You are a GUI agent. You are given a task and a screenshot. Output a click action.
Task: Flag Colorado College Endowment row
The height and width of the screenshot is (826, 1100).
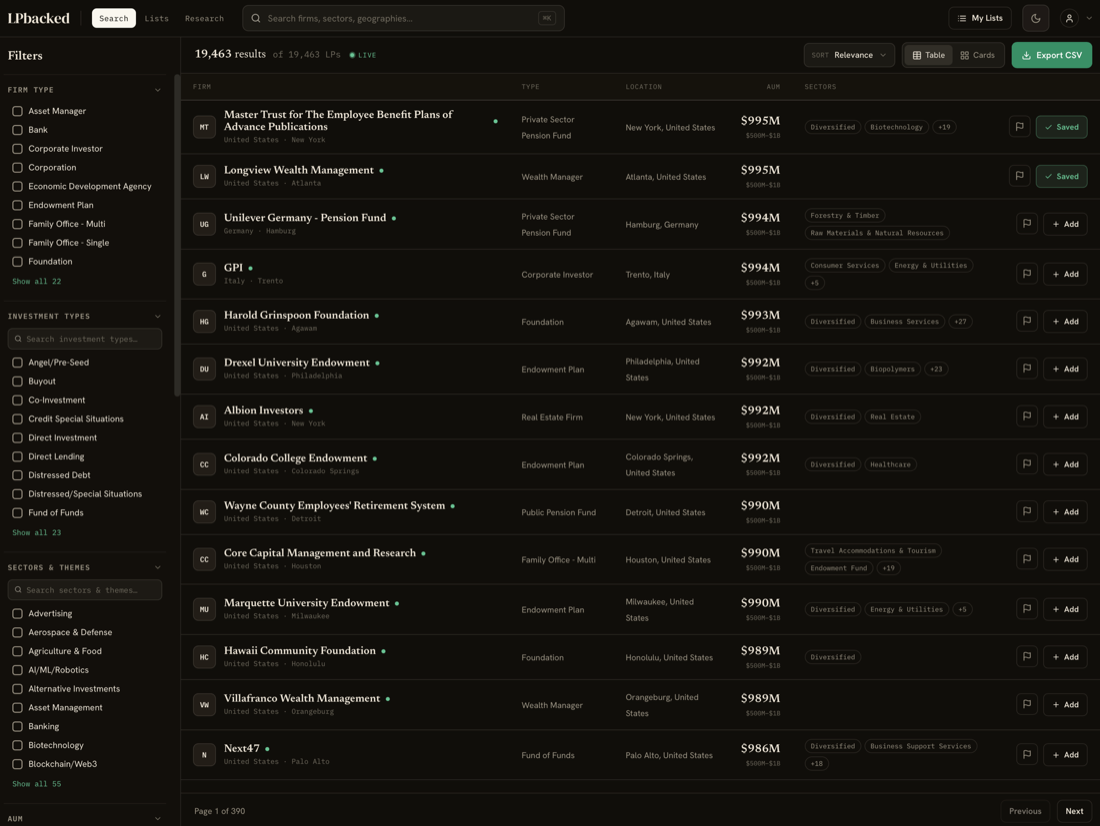[x=1026, y=464]
